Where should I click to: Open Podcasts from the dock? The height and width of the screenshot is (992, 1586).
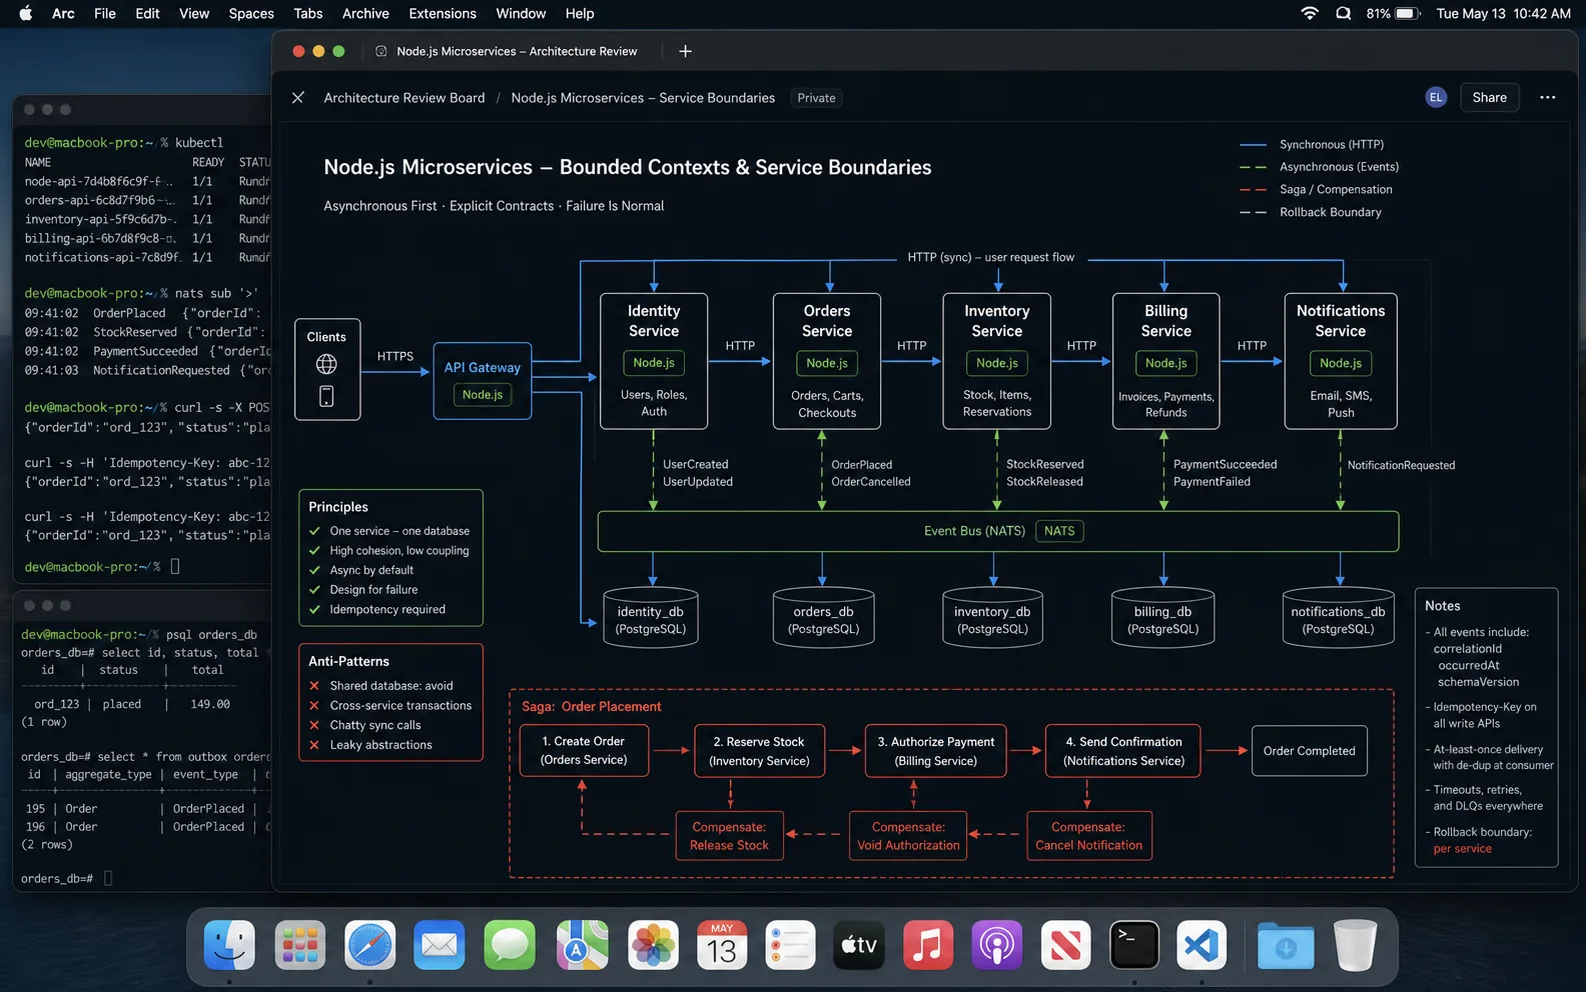click(997, 945)
